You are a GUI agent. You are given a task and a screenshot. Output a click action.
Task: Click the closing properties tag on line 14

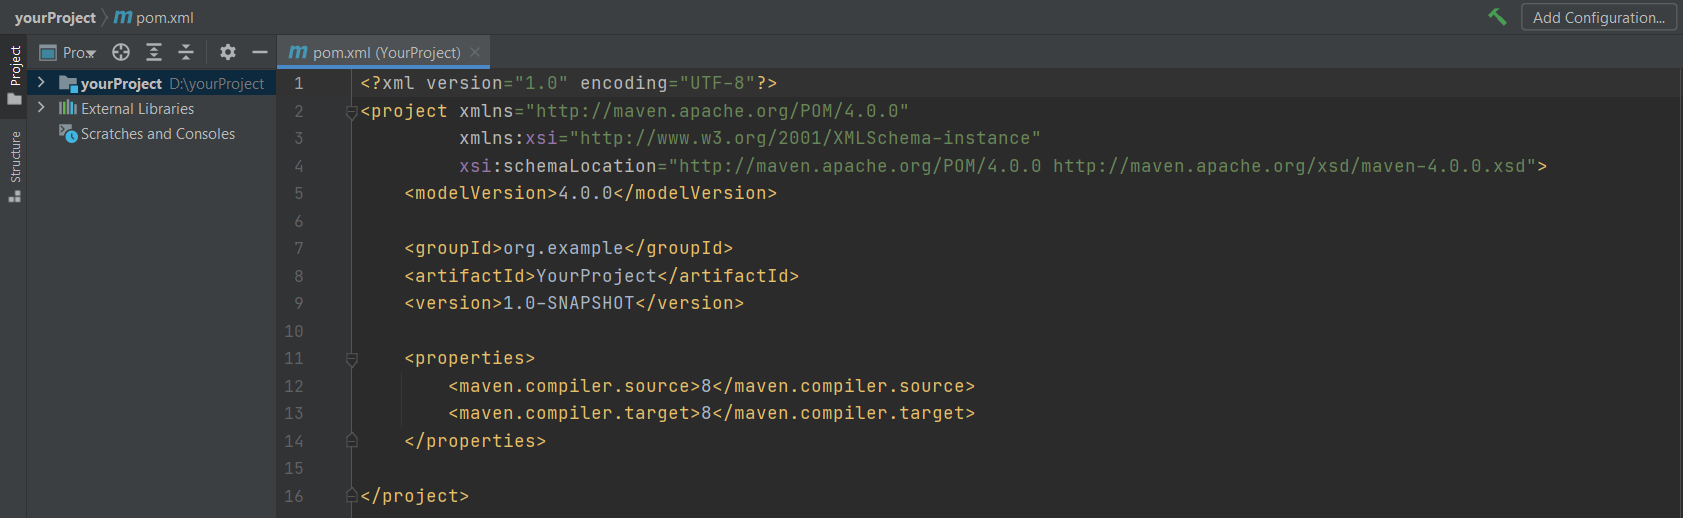475,441
